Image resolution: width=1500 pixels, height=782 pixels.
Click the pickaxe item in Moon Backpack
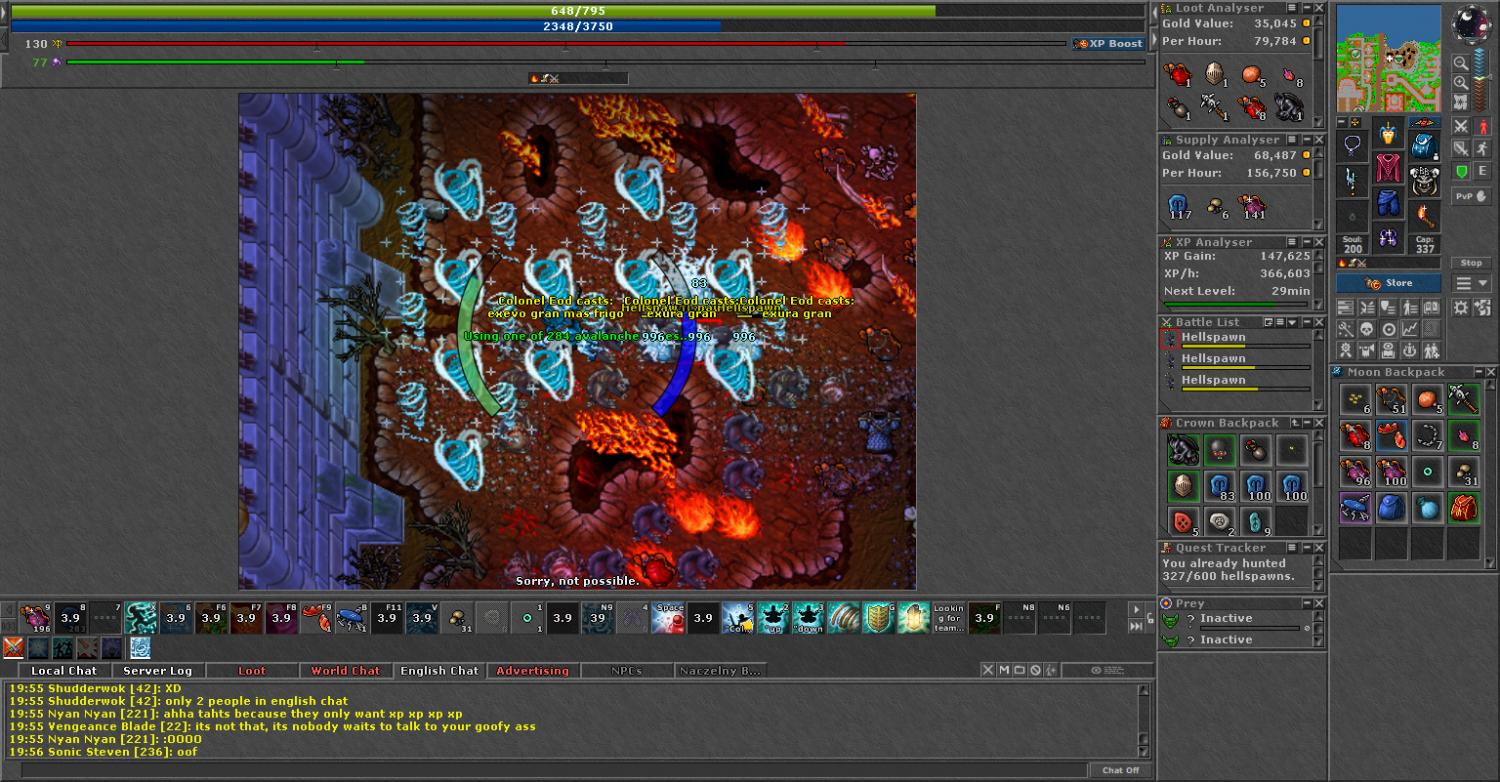click(x=1463, y=400)
